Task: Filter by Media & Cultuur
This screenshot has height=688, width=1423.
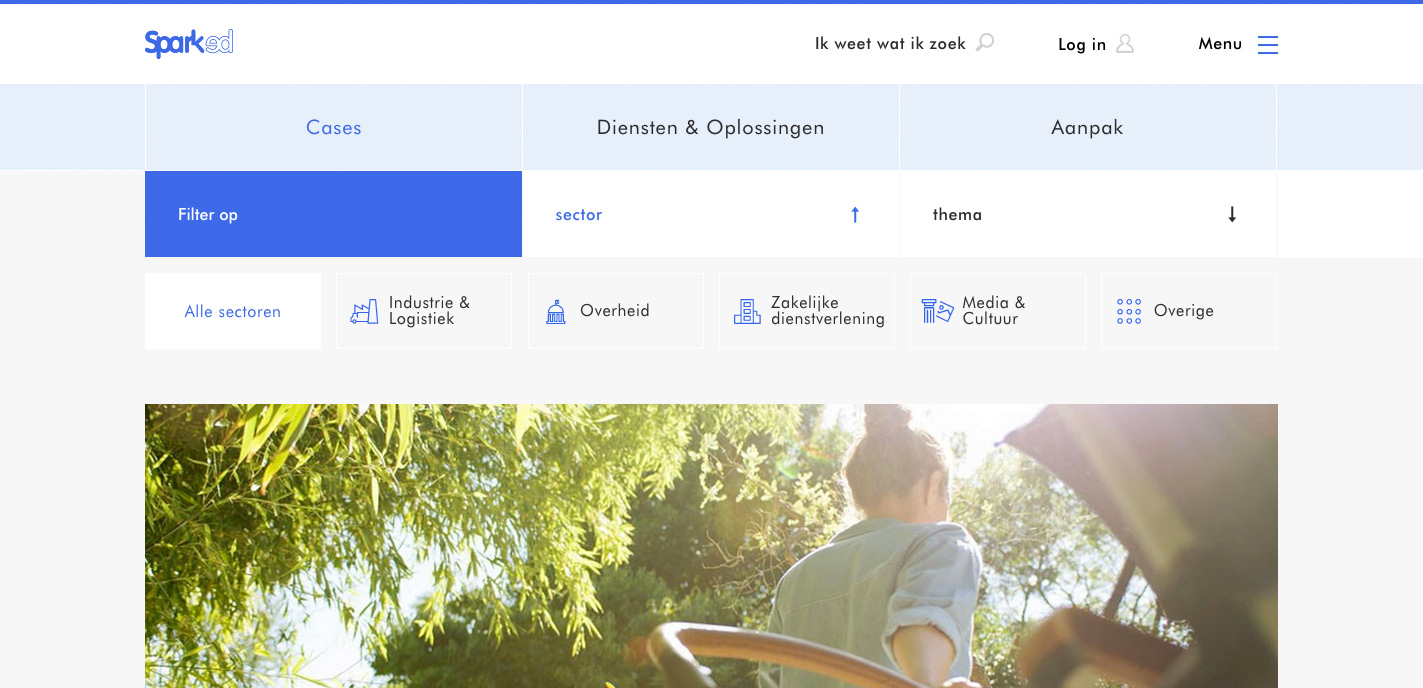Action: click(998, 311)
